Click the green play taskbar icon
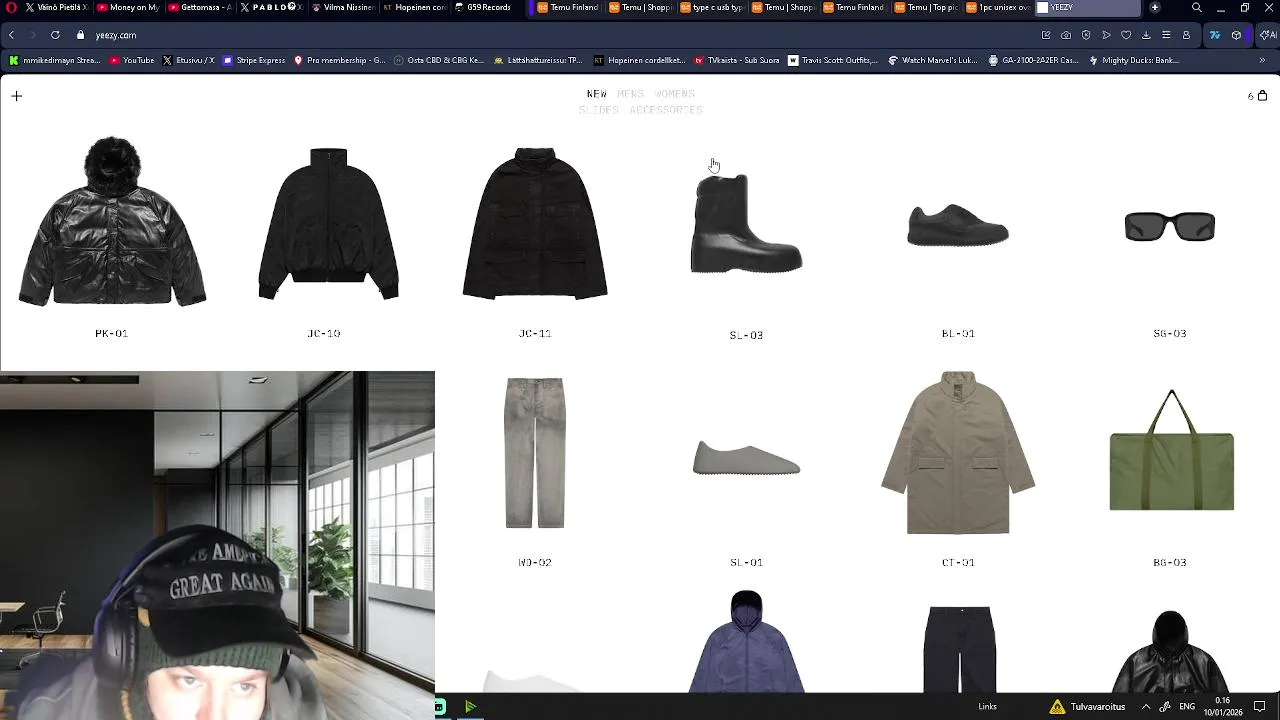The image size is (1280, 720). click(x=470, y=707)
